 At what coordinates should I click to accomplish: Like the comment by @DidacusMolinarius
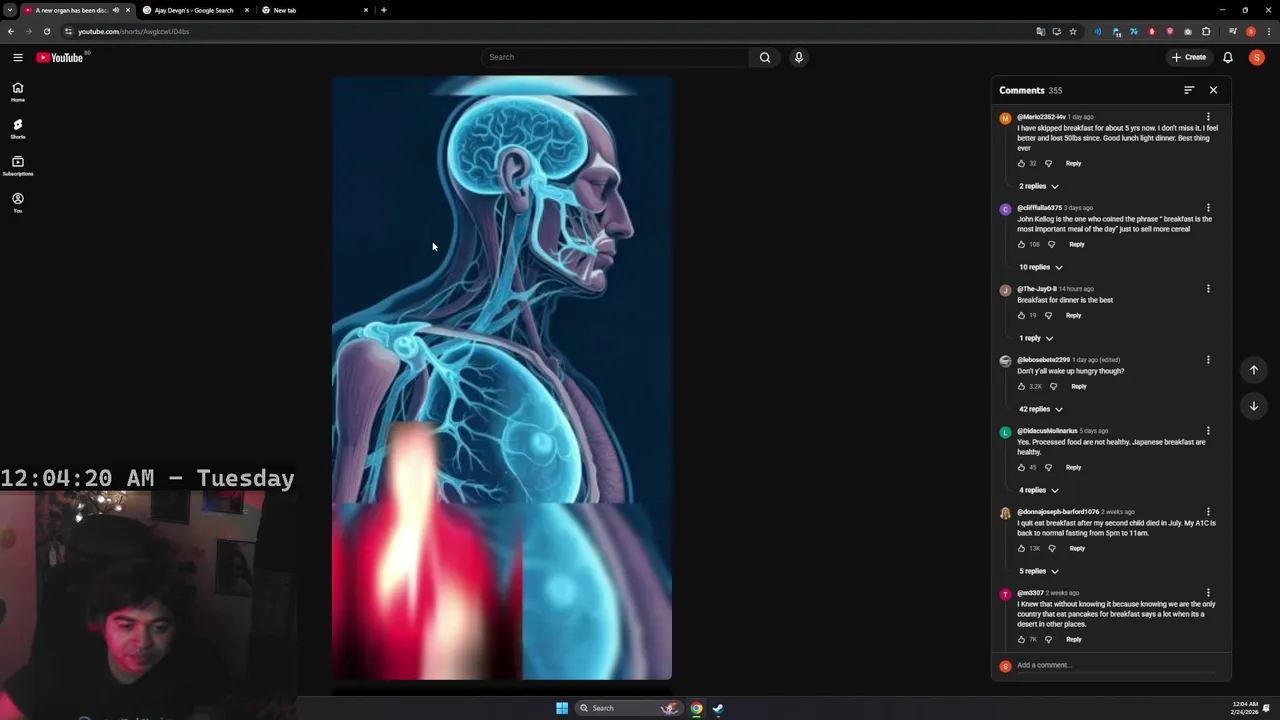tap(1021, 467)
